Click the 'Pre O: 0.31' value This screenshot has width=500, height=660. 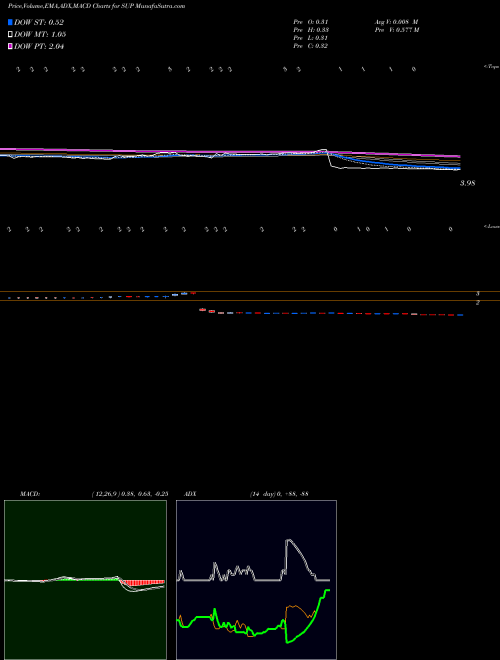tap(311, 22)
